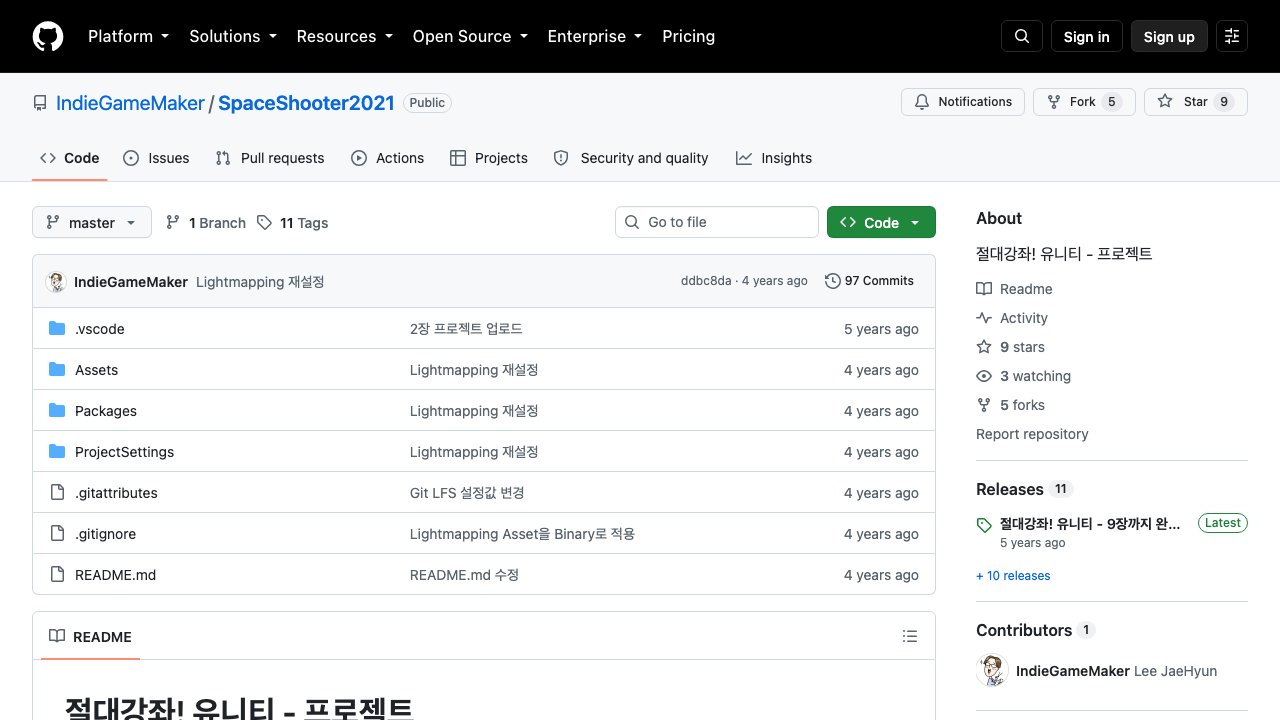Viewport: 1280px width, 720px height.
Task: Open commit message 'README.md 수정'
Action: pos(464,575)
